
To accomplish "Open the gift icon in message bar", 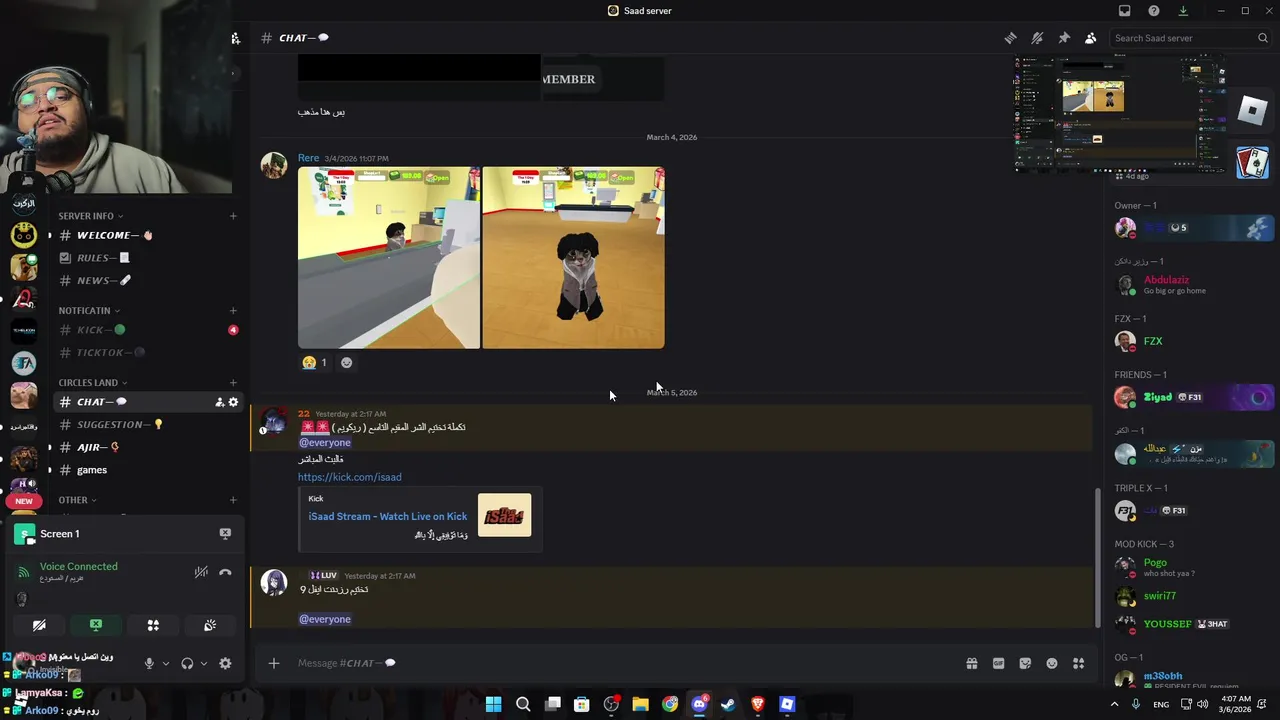I will click(971, 663).
